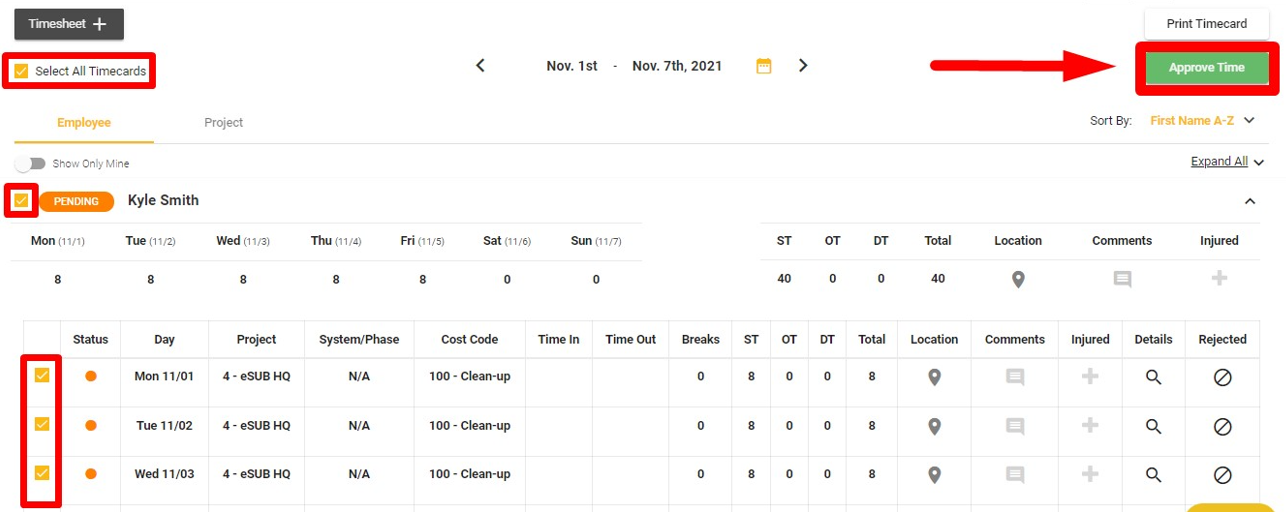The width and height of the screenshot is (1286, 512).
Task: Go to previous week arrow
Action: coord(480,66)
